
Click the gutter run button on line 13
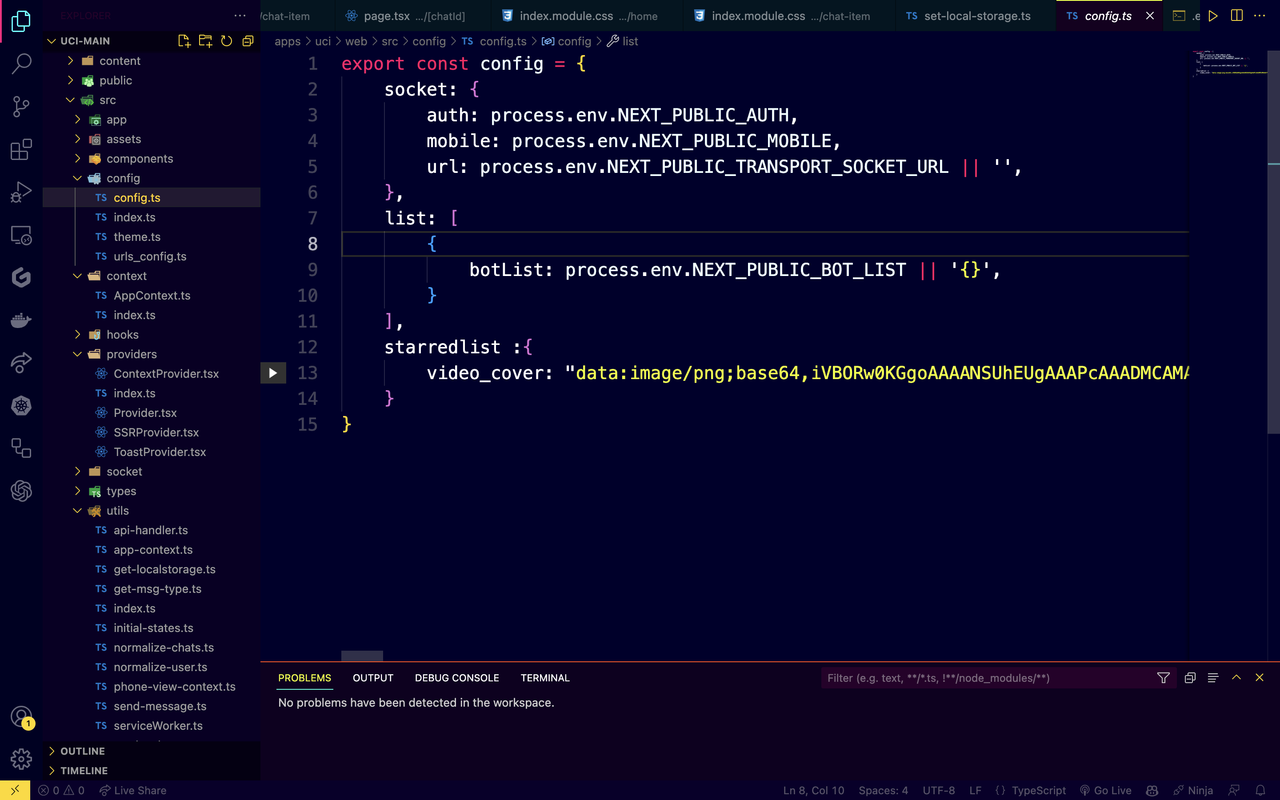273,373
